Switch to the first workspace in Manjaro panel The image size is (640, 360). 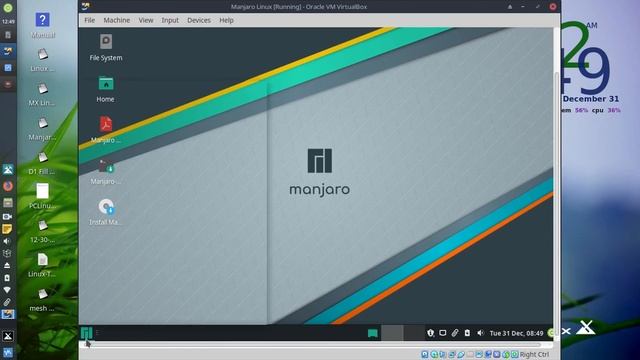(392, 333)
